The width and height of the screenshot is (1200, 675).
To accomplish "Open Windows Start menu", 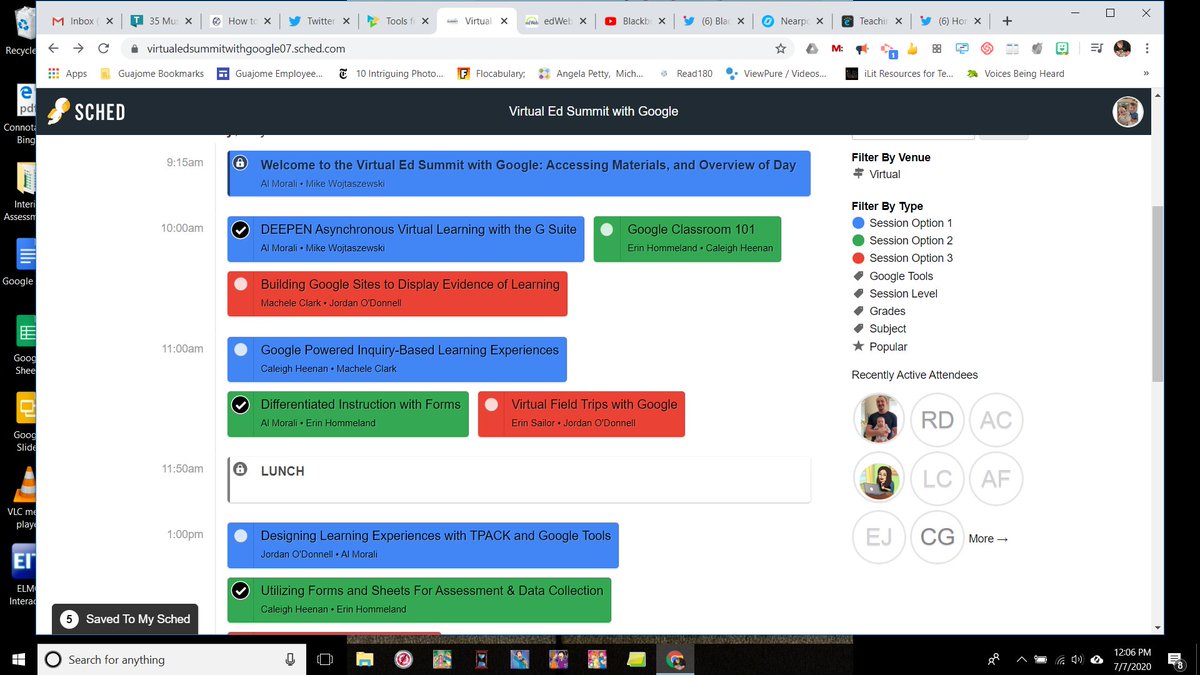I will 18,659.
